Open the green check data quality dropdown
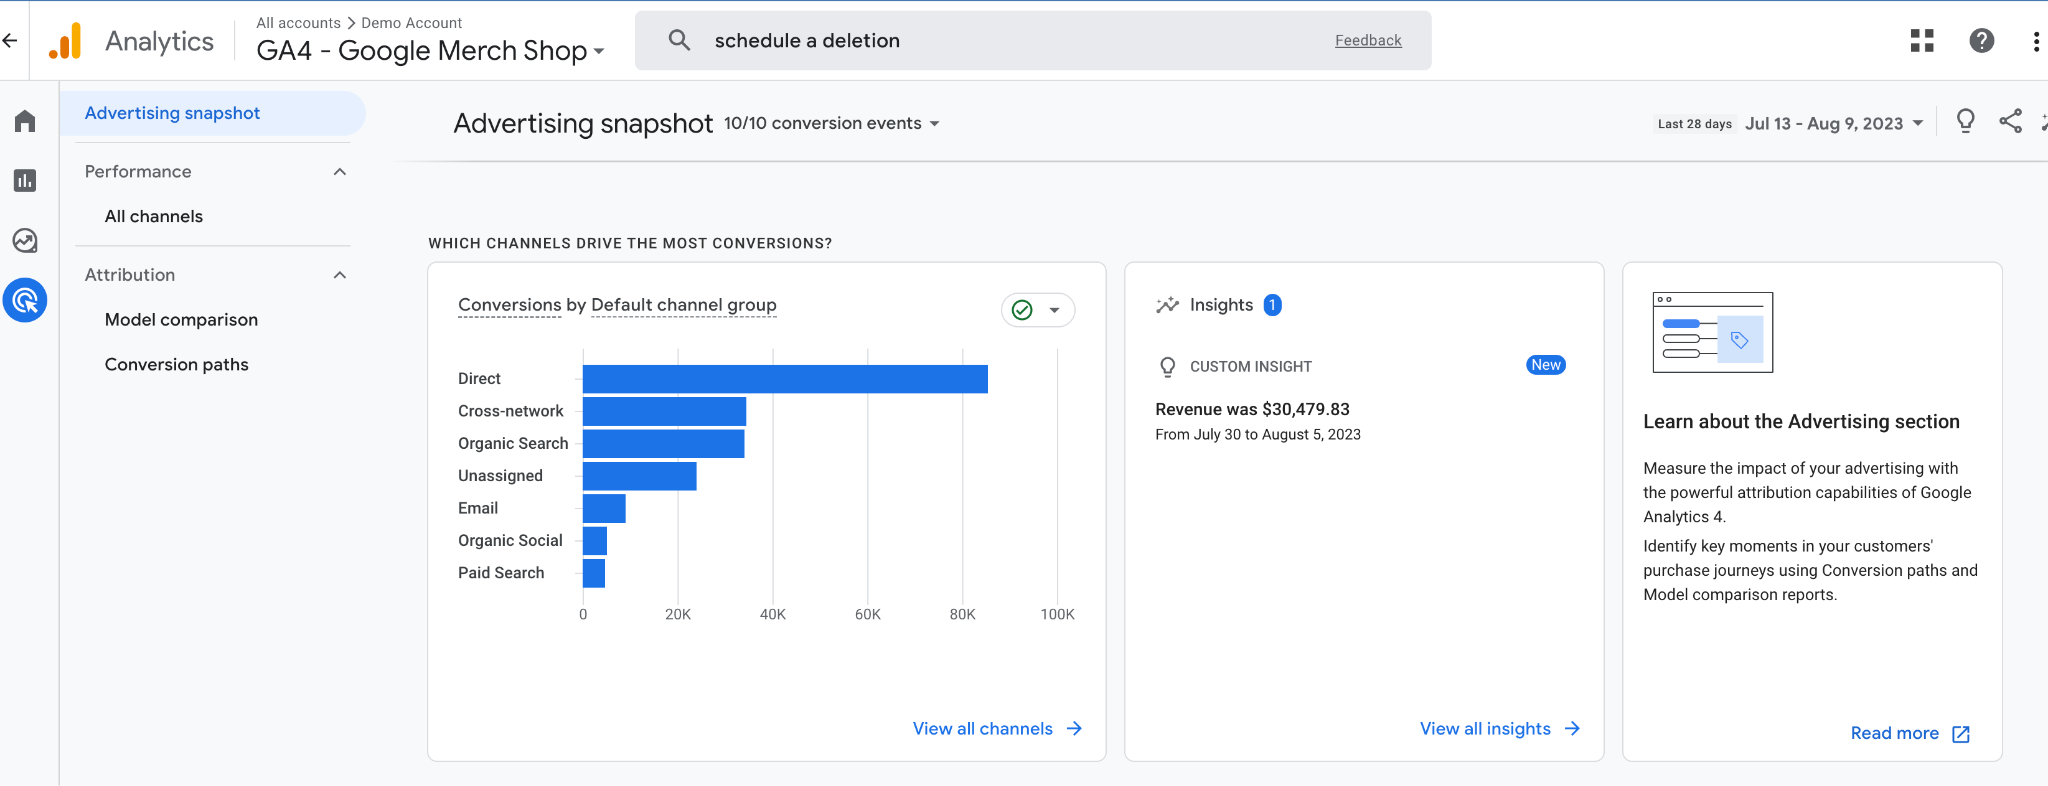The height and width of the screenshot is (786, 2048). click(1037, 310)
